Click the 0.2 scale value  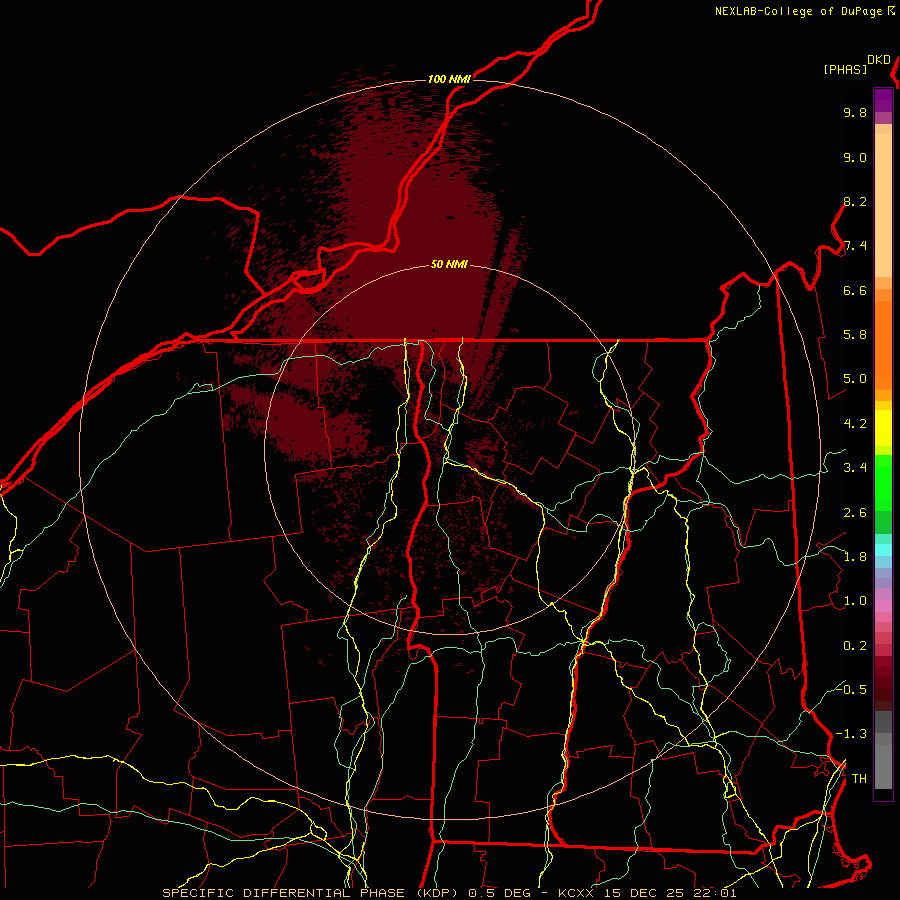(855, 646)
